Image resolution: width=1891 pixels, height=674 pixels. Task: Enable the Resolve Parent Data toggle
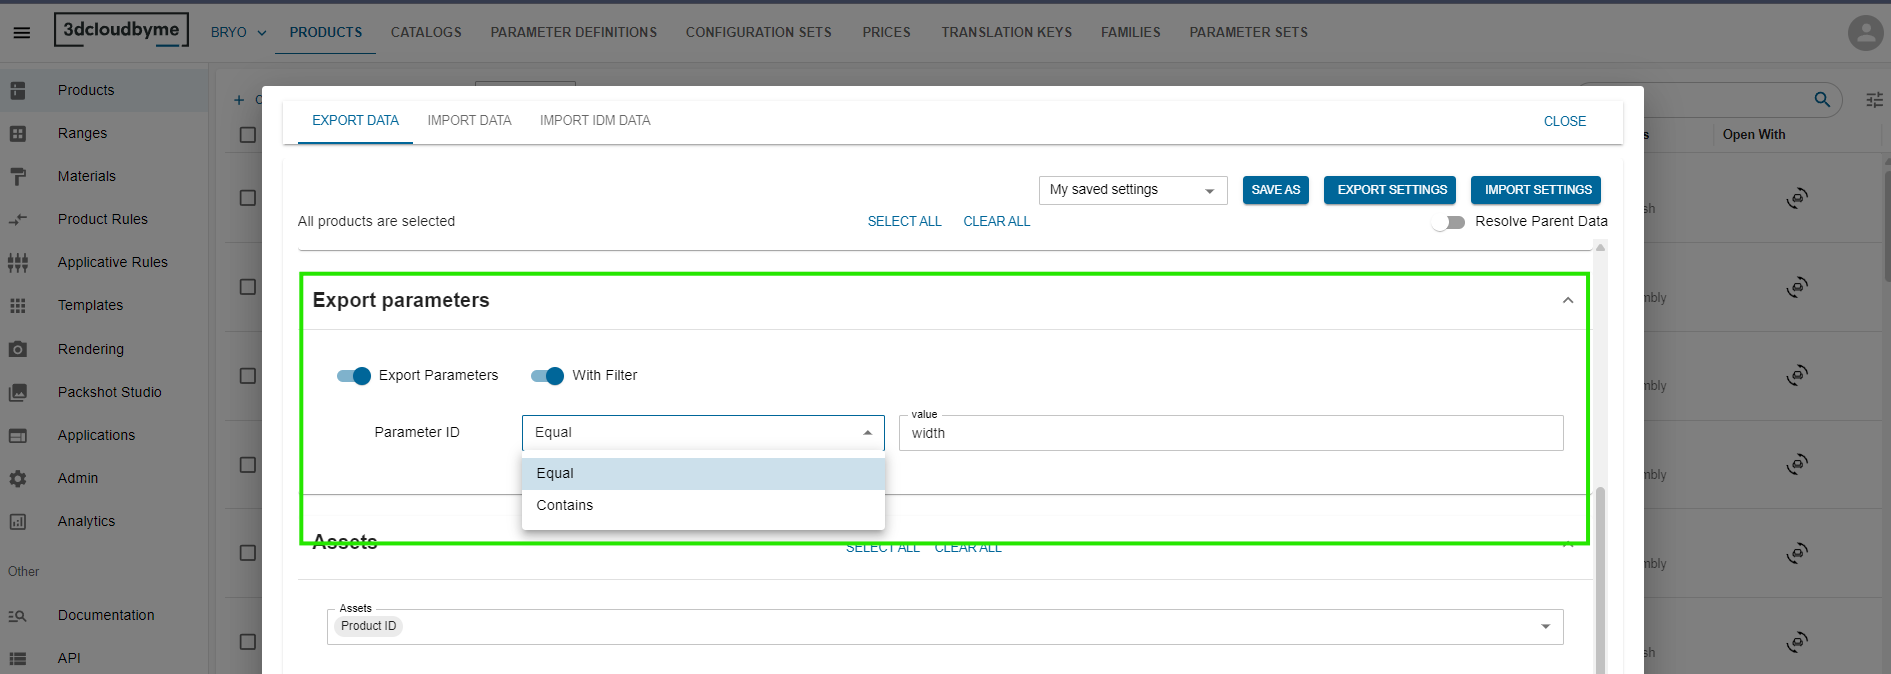(1447, 222)
